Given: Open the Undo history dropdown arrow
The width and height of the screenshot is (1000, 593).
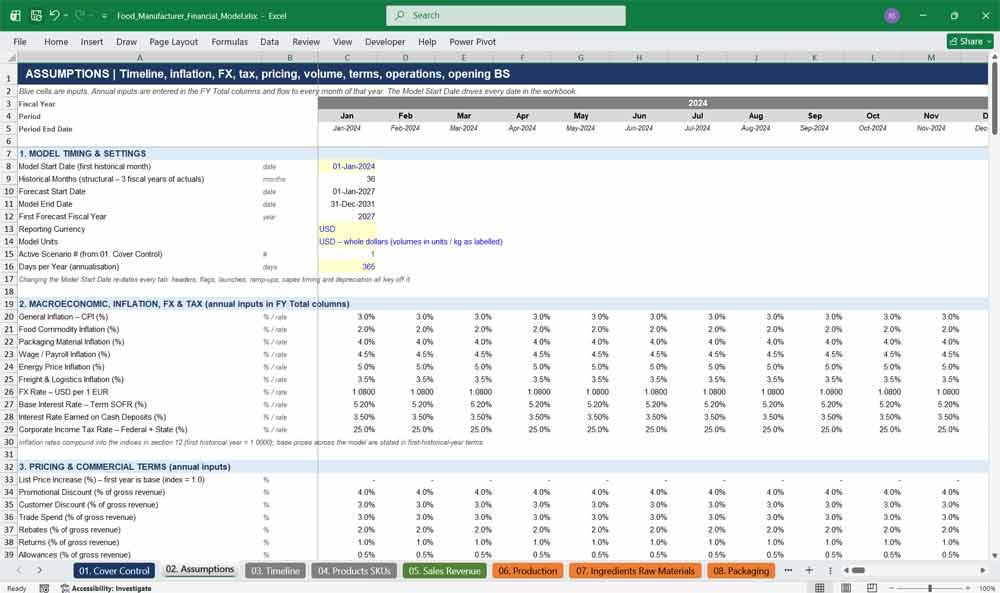Looking at the screenshot, I should click(x=66, y=15).
